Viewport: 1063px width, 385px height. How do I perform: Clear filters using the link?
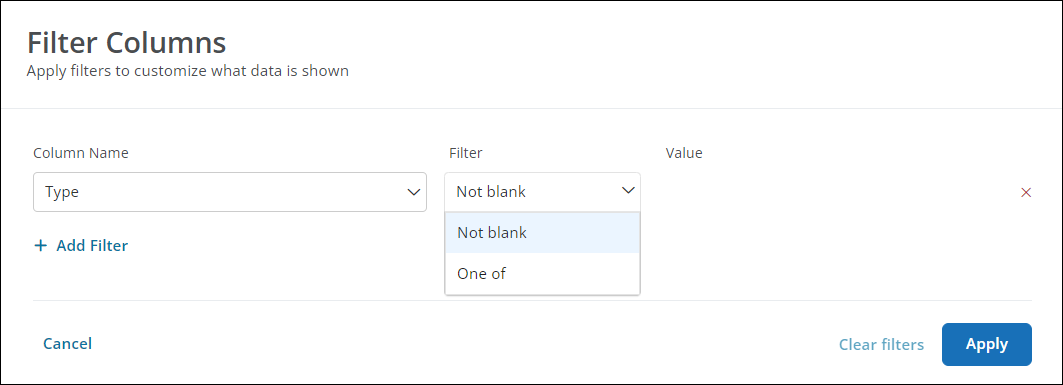[x=881, y=344]
